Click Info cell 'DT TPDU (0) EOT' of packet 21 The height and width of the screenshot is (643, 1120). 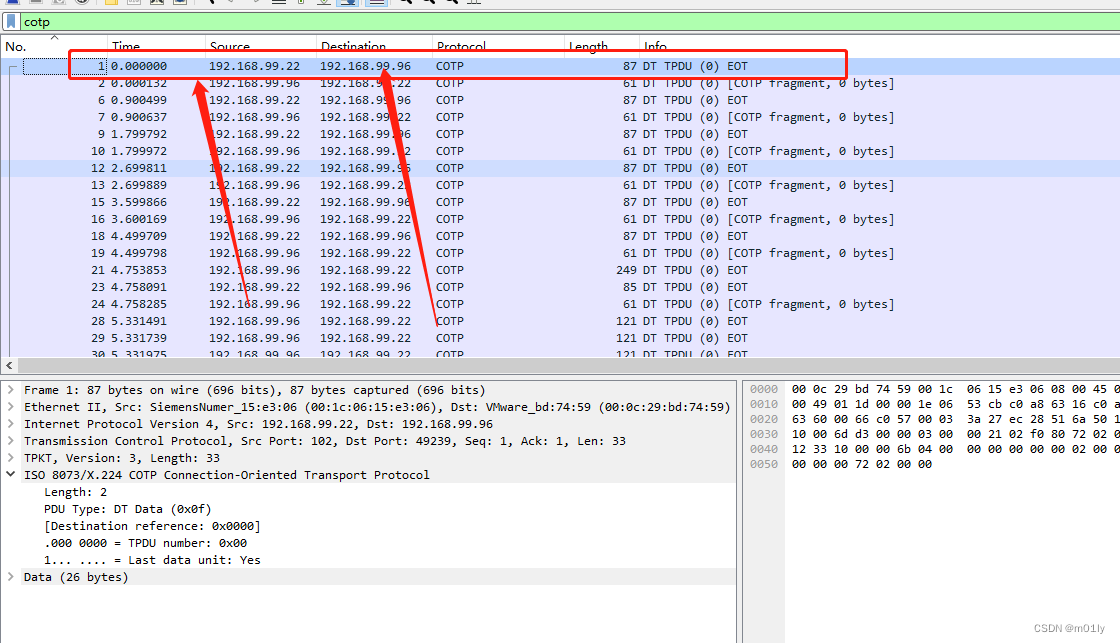pos(695,270)
